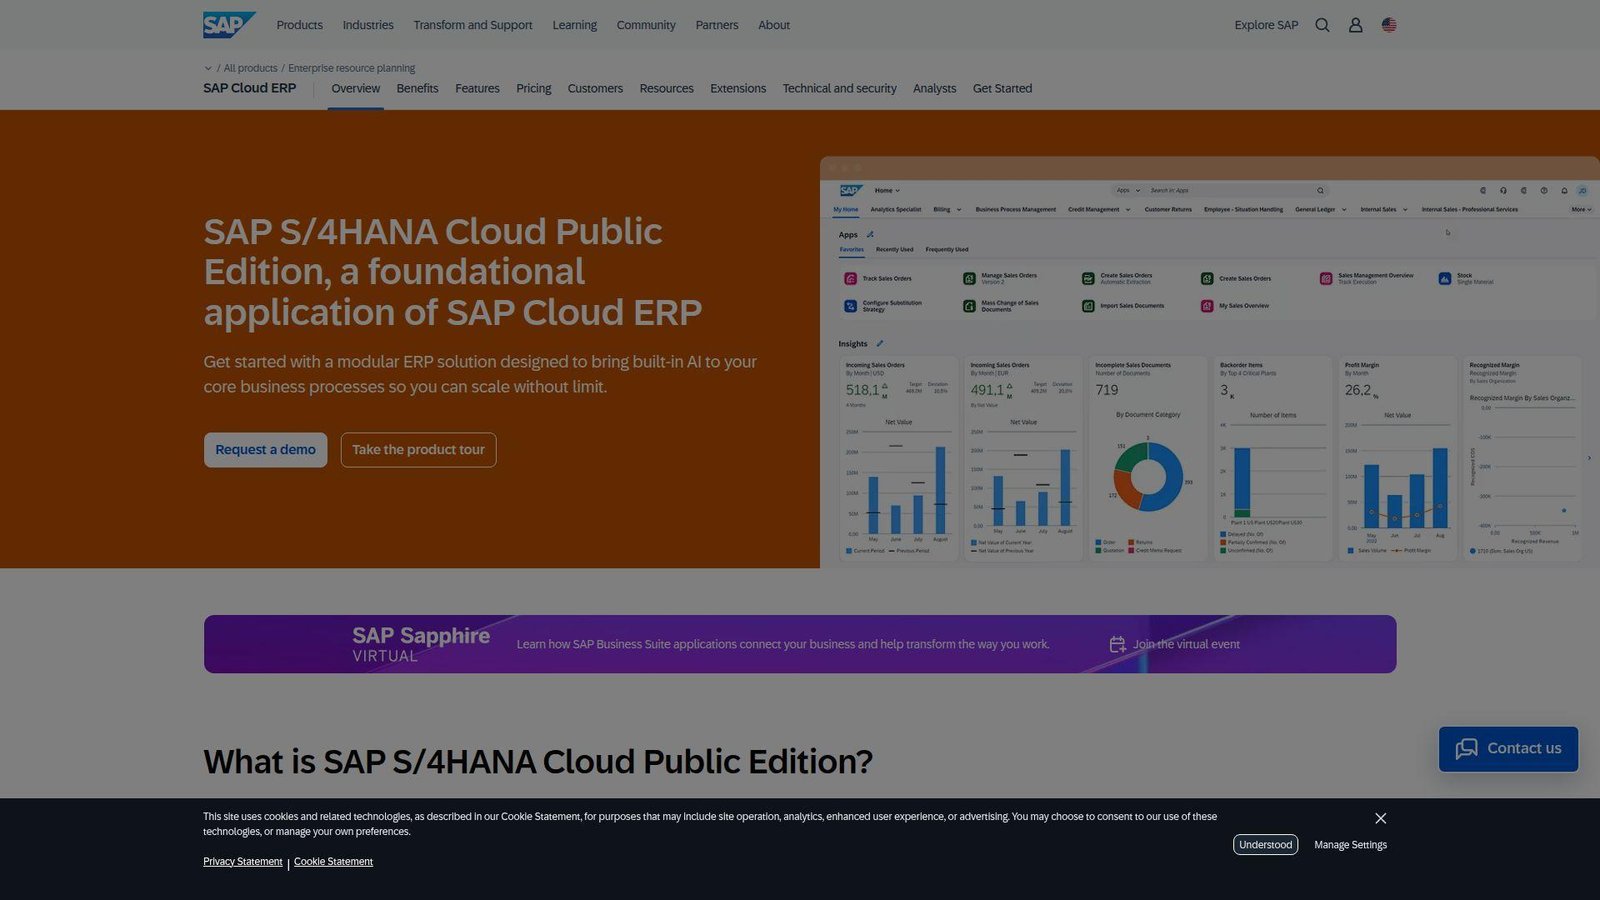Close the cookie banner with the X
Screen dimensions: 1600x900
(1380, 818)
